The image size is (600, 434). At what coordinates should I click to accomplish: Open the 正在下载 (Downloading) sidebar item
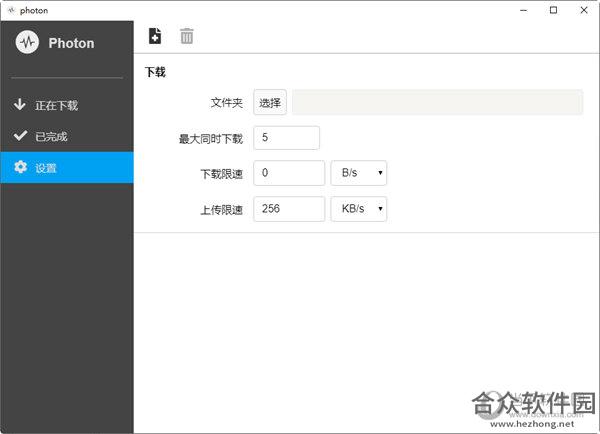click(x=67, y=105)
